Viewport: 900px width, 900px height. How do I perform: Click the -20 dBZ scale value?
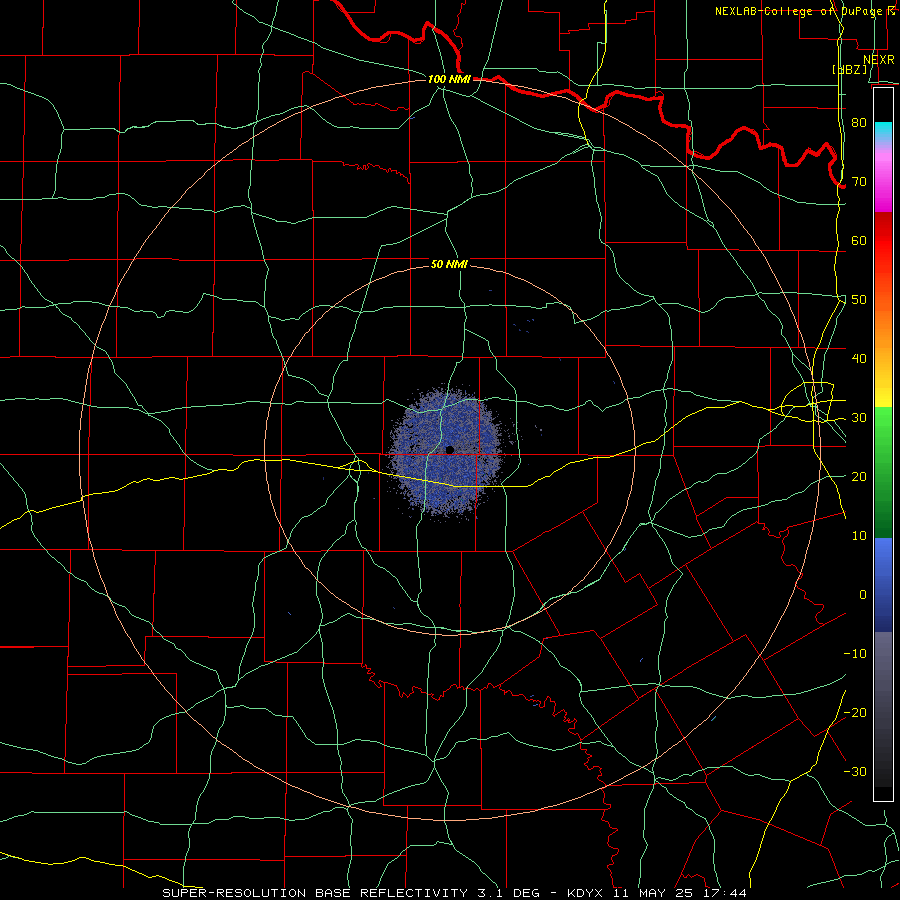[855, 712]
